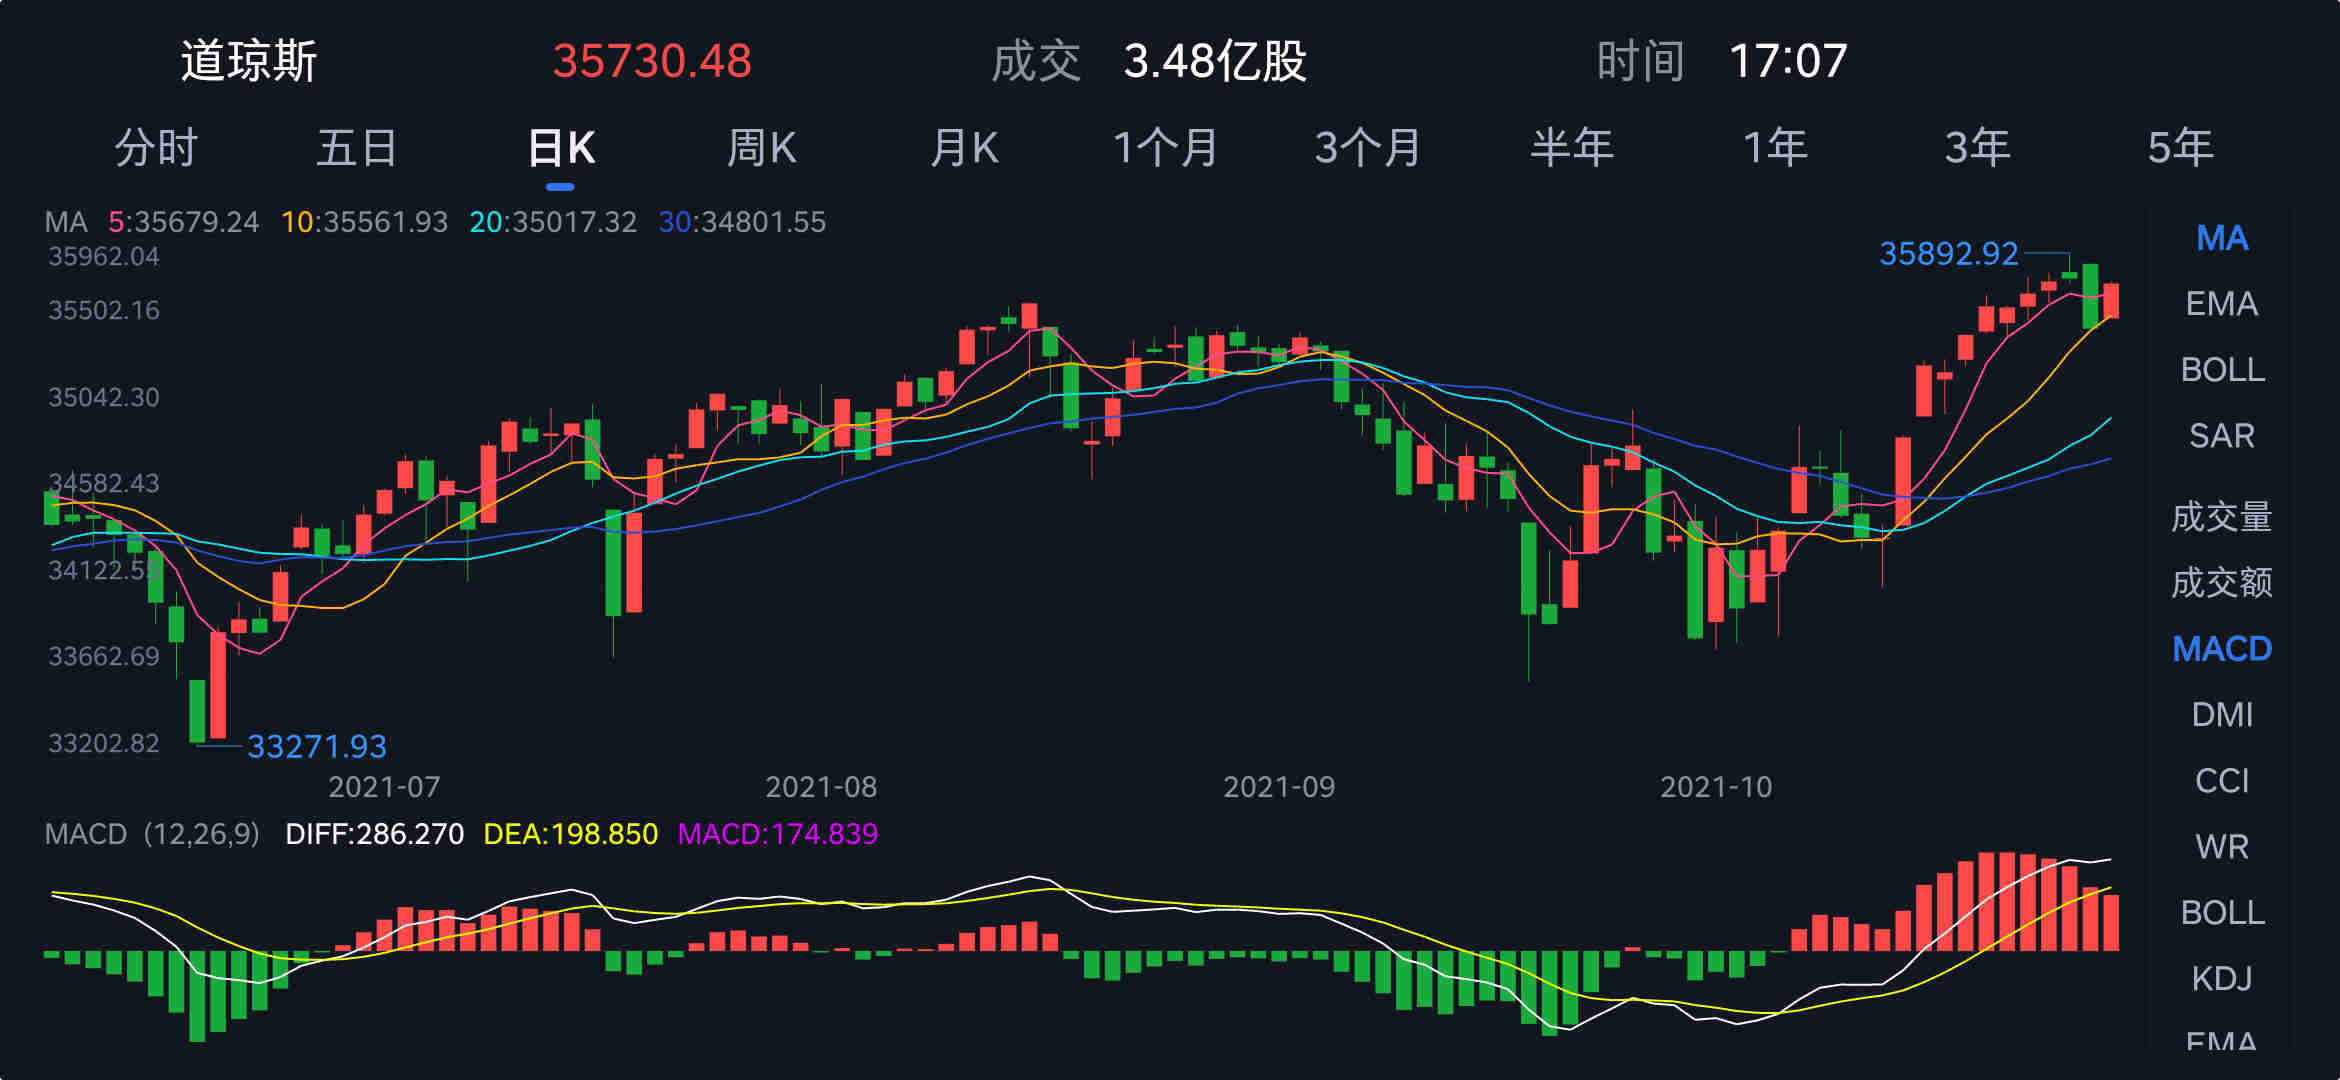Screen dimensions: 2340x1080
Task: Select the MA indicator in sidebar
Action: point(2222,238)
